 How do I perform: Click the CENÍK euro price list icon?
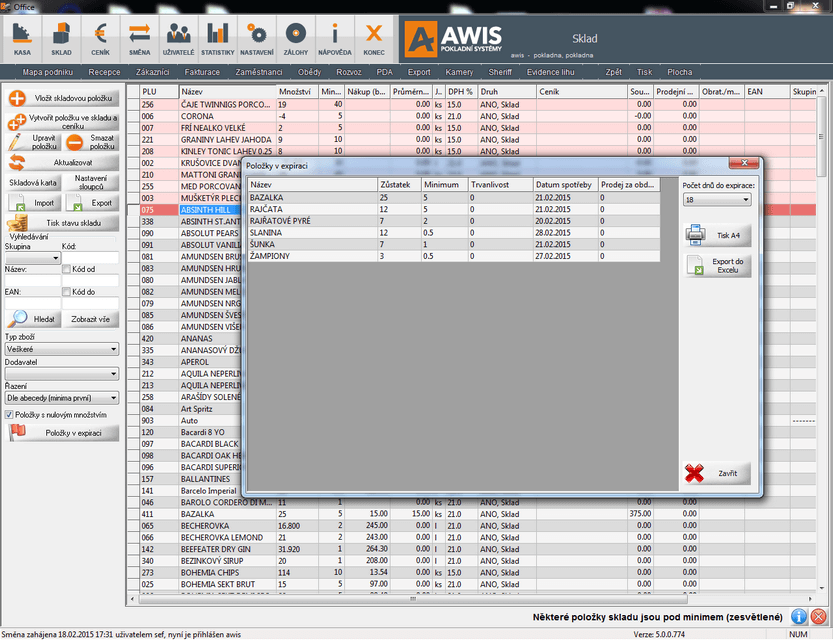tap(100, 37)
